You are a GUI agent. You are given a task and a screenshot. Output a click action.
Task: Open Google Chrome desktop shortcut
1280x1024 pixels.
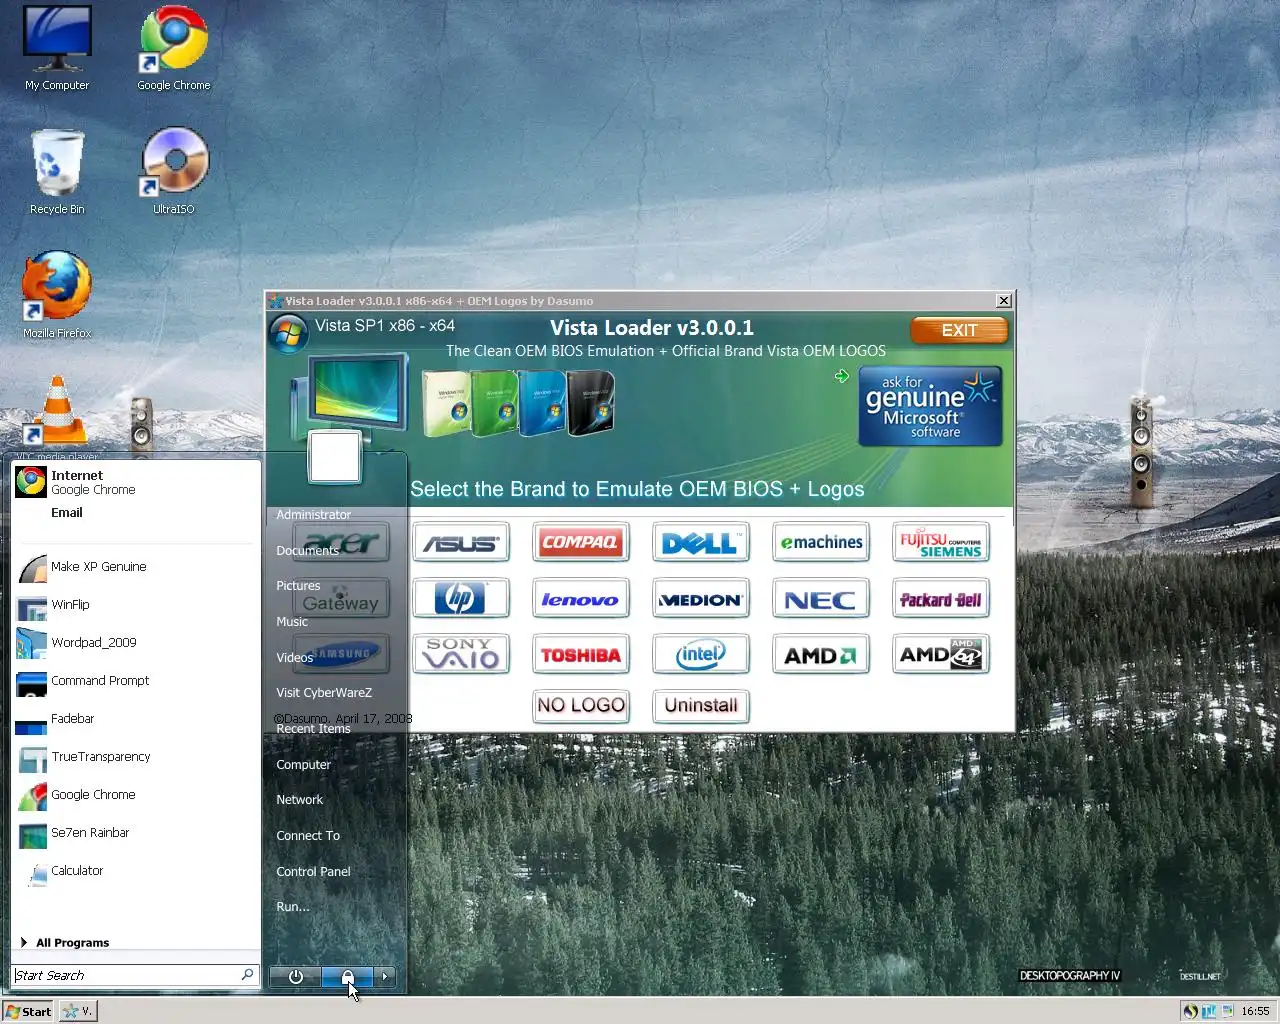point(173,49)
